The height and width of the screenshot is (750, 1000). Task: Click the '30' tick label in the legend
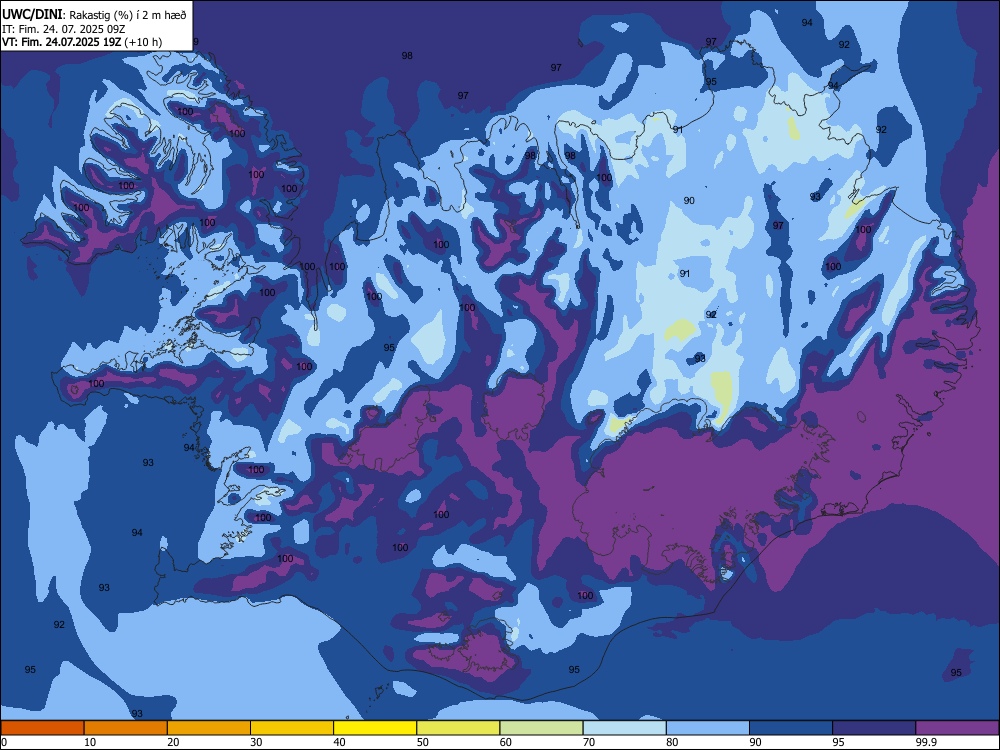(256, 742)
